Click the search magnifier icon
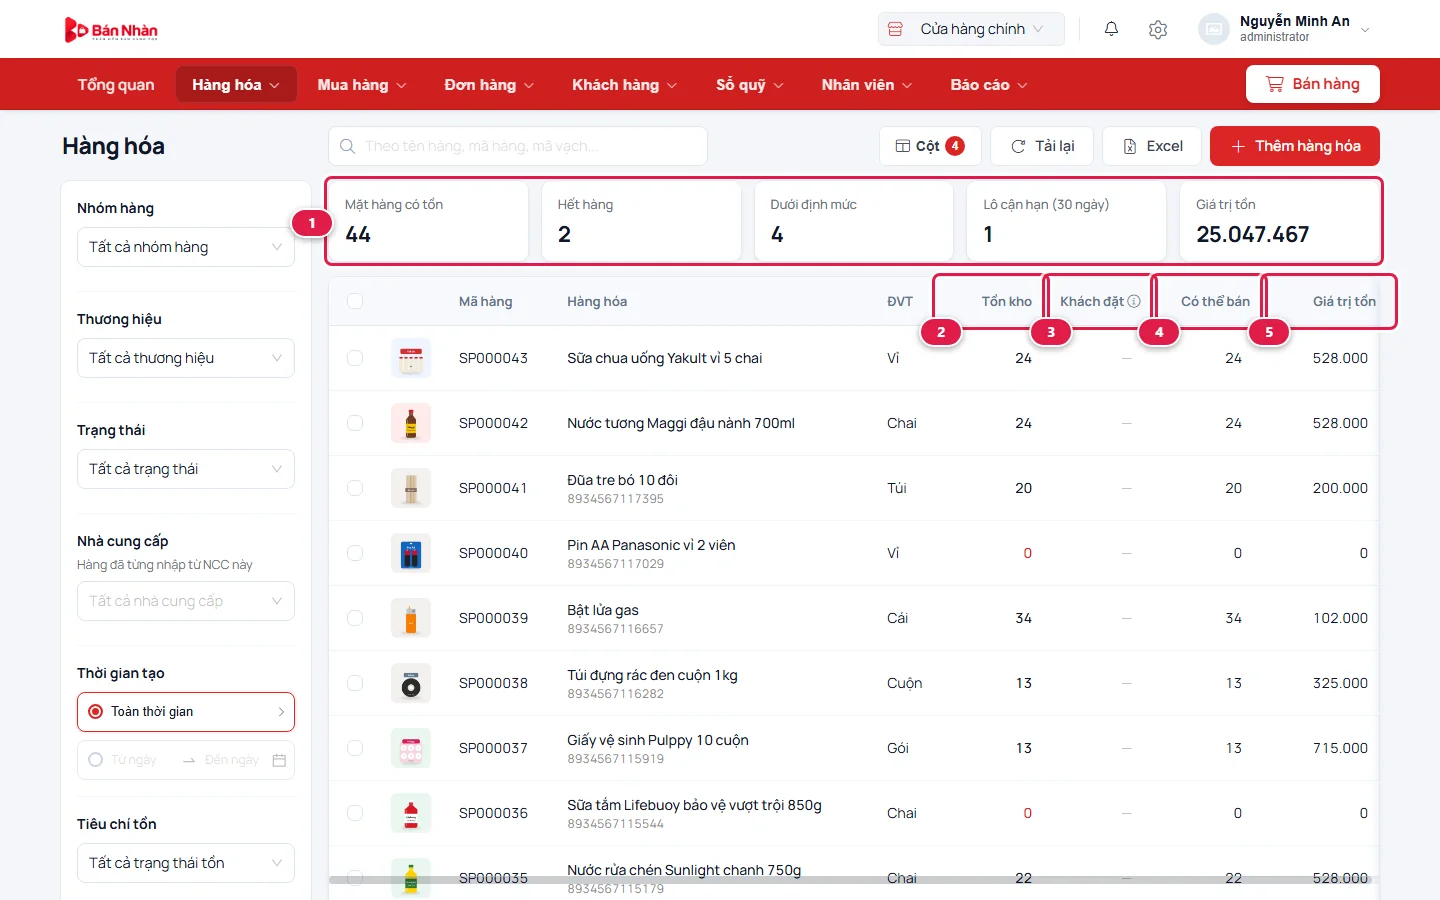This screenshot has height=900, width=1440. click(347, 146)
